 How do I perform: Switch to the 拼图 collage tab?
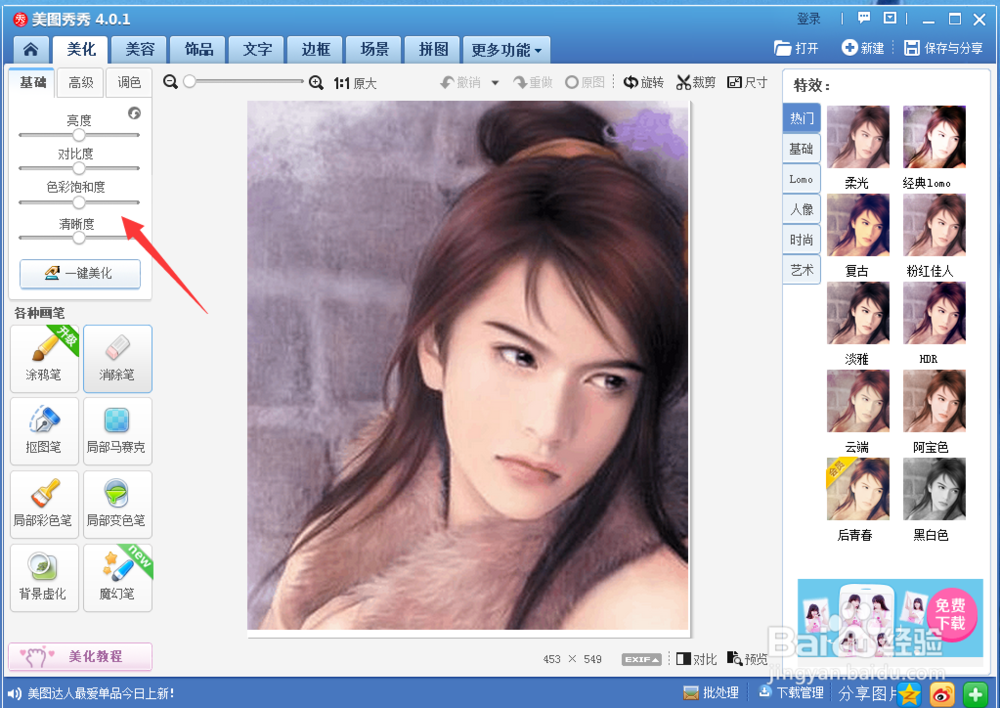pos(433,49)
